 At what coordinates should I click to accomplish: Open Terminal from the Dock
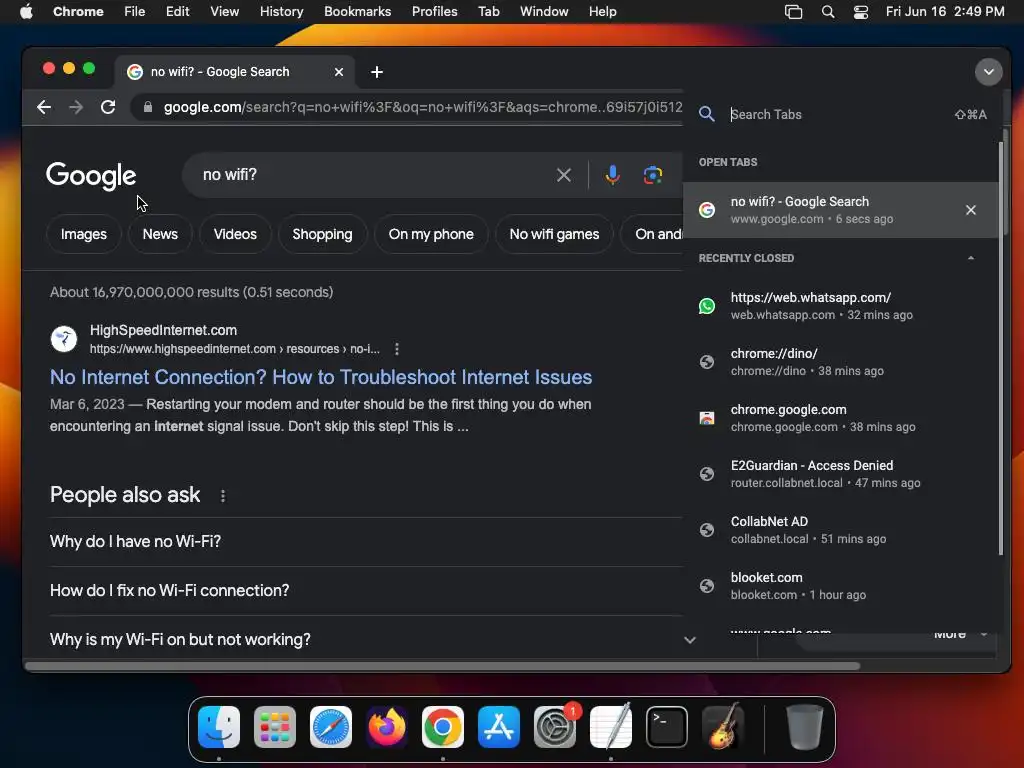point(667,727)
